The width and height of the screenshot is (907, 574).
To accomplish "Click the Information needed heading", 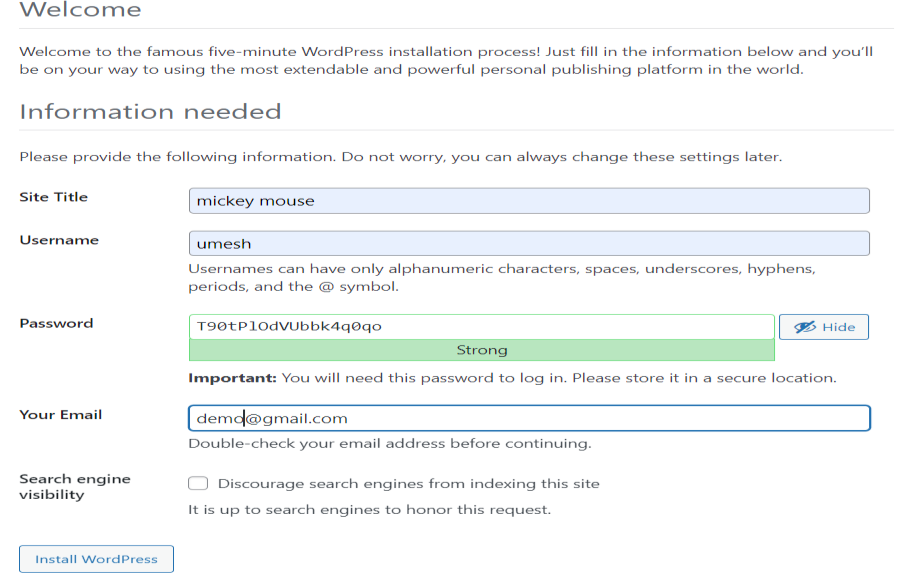I will 150,112.
